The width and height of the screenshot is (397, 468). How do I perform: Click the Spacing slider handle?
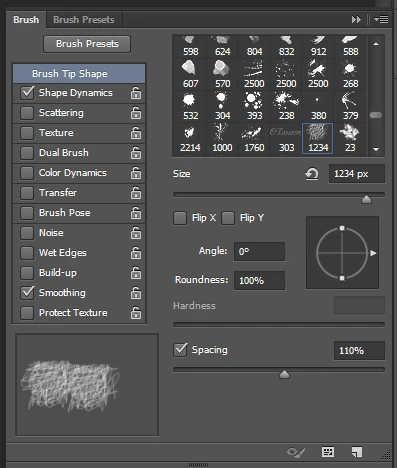284,374
